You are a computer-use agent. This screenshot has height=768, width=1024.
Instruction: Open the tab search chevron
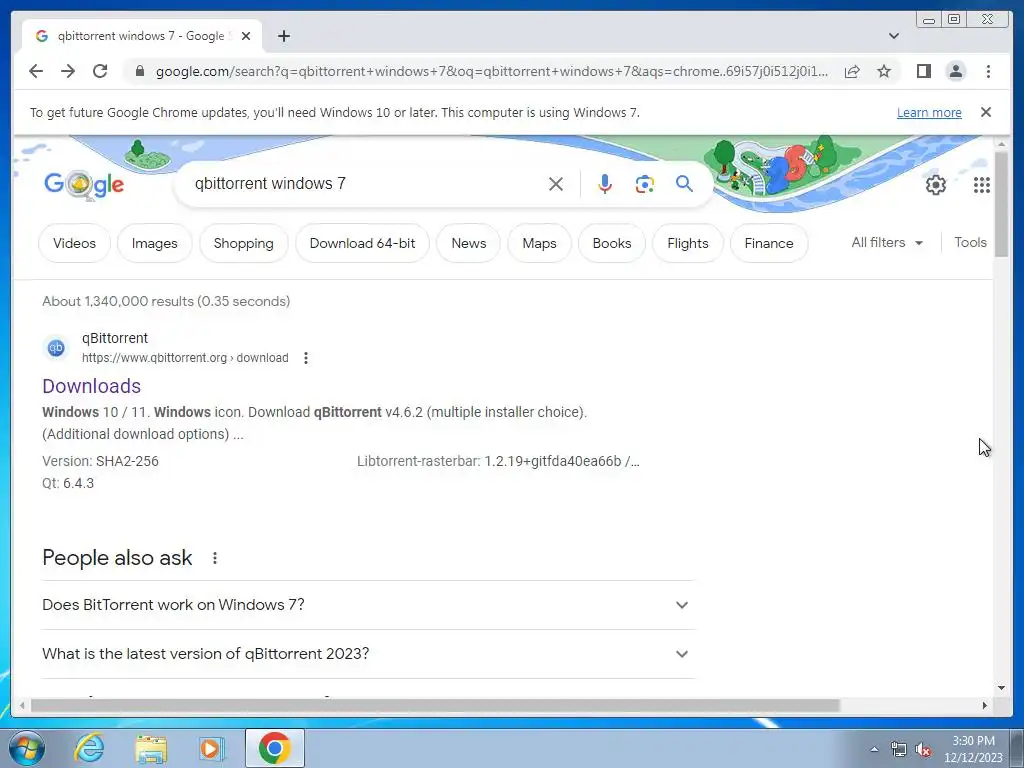pos(894,36)
